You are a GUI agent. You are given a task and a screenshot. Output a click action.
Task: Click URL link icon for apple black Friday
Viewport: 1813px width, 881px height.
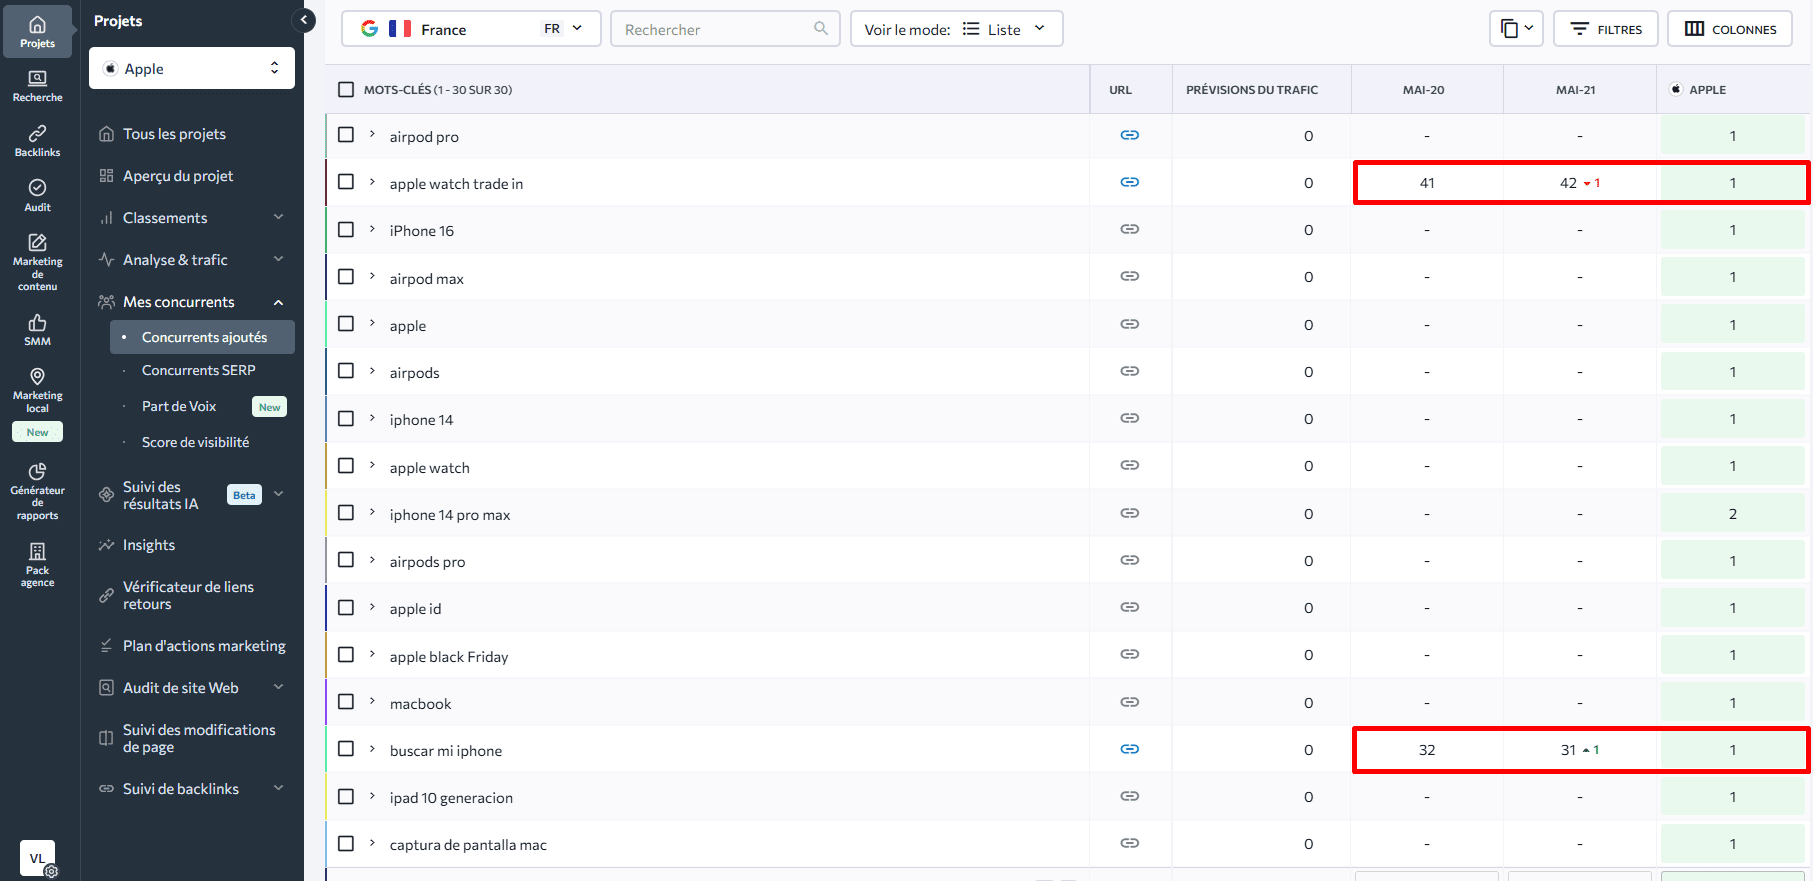(1130, 654)
